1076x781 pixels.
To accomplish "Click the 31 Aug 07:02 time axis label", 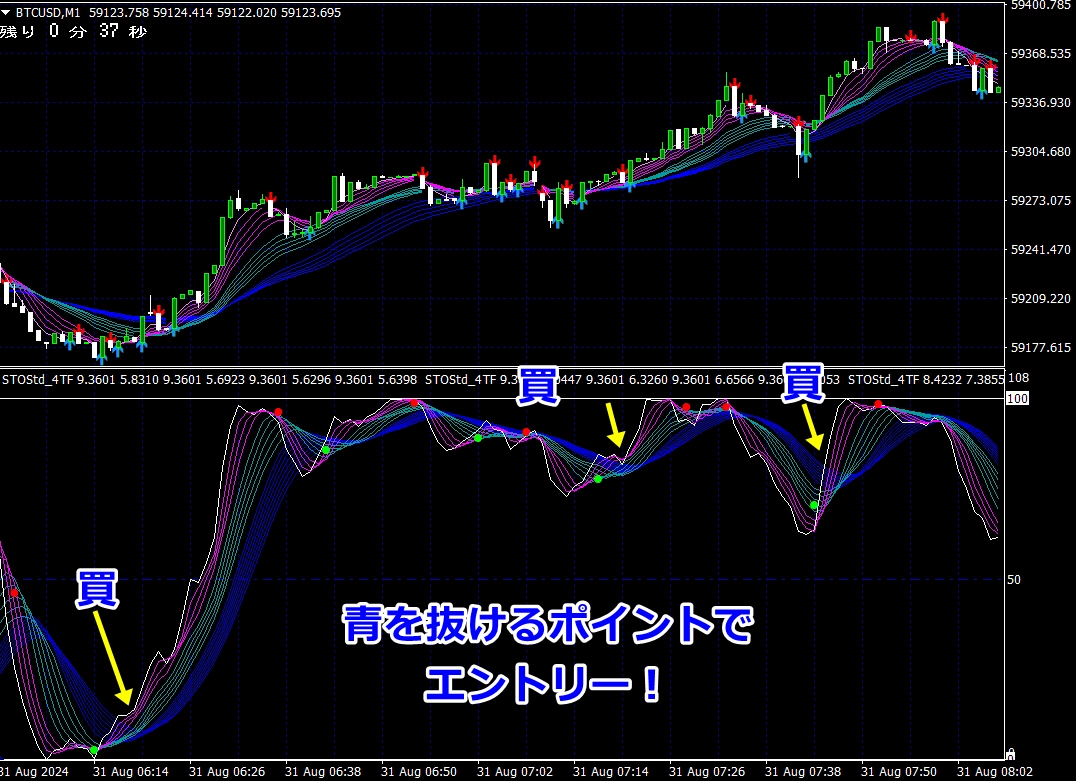I will click(516, 772).
